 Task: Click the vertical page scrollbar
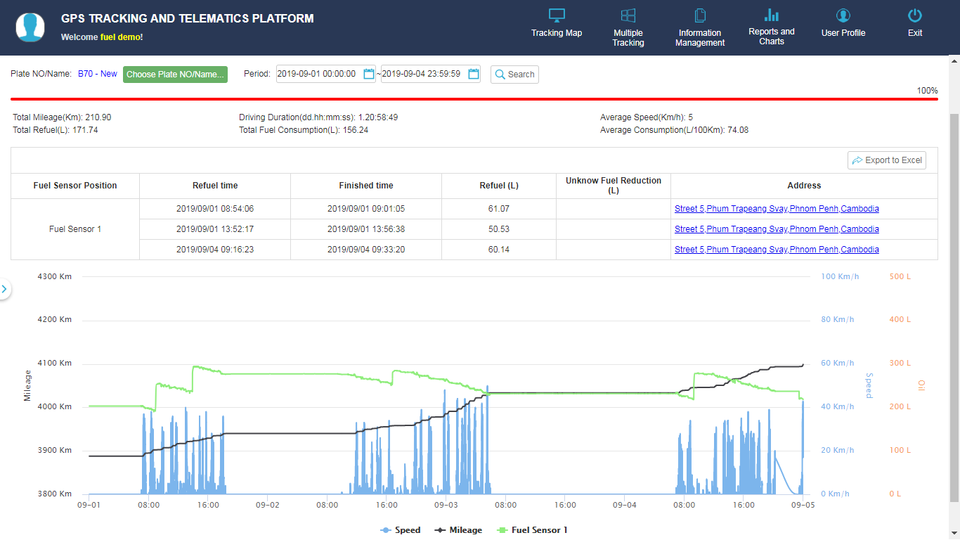(953, 300)
